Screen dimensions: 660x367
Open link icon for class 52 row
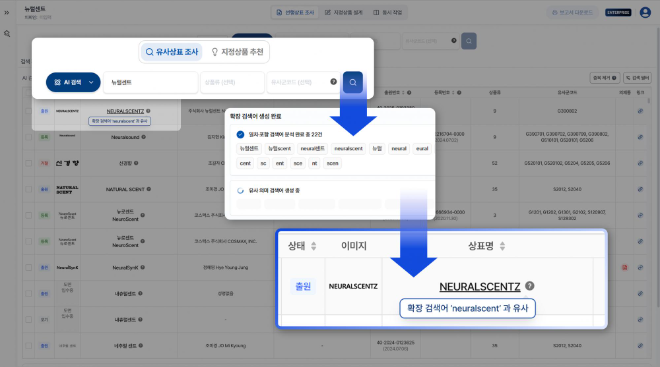coord(640,163)
